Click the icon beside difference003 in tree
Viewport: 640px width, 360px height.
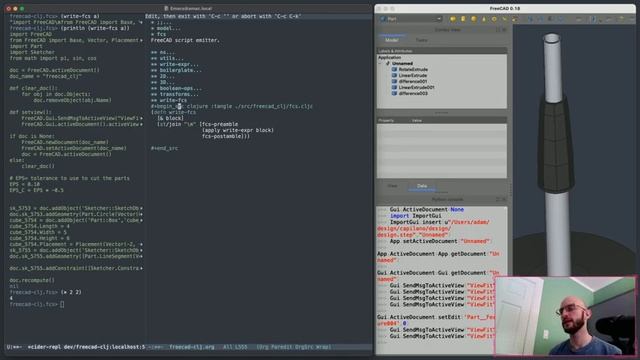(x=394, y=93)
